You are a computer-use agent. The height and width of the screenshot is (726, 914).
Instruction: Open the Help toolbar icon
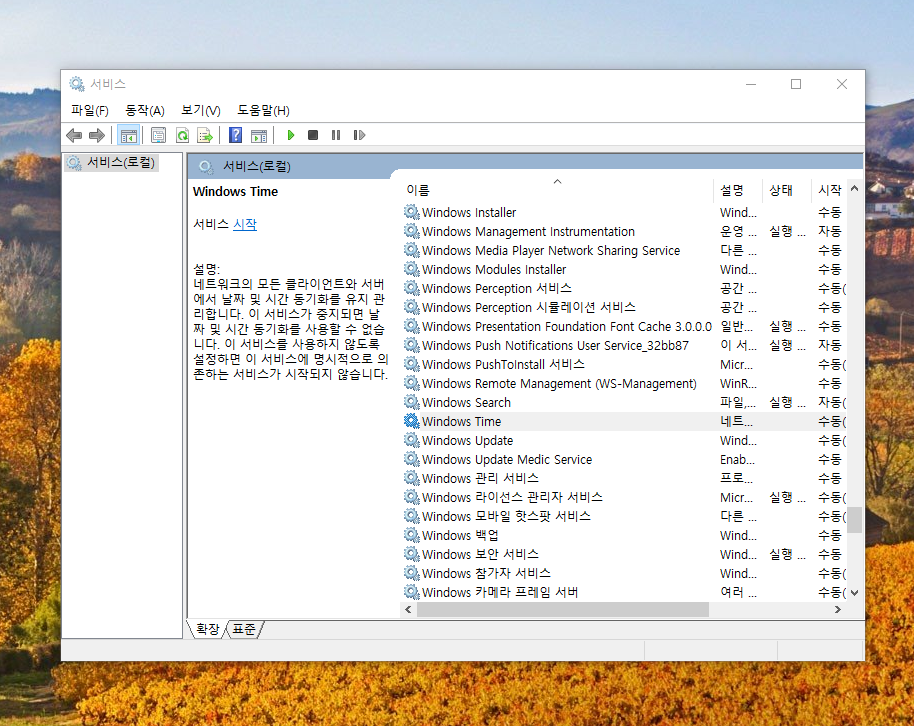point(235,135)
